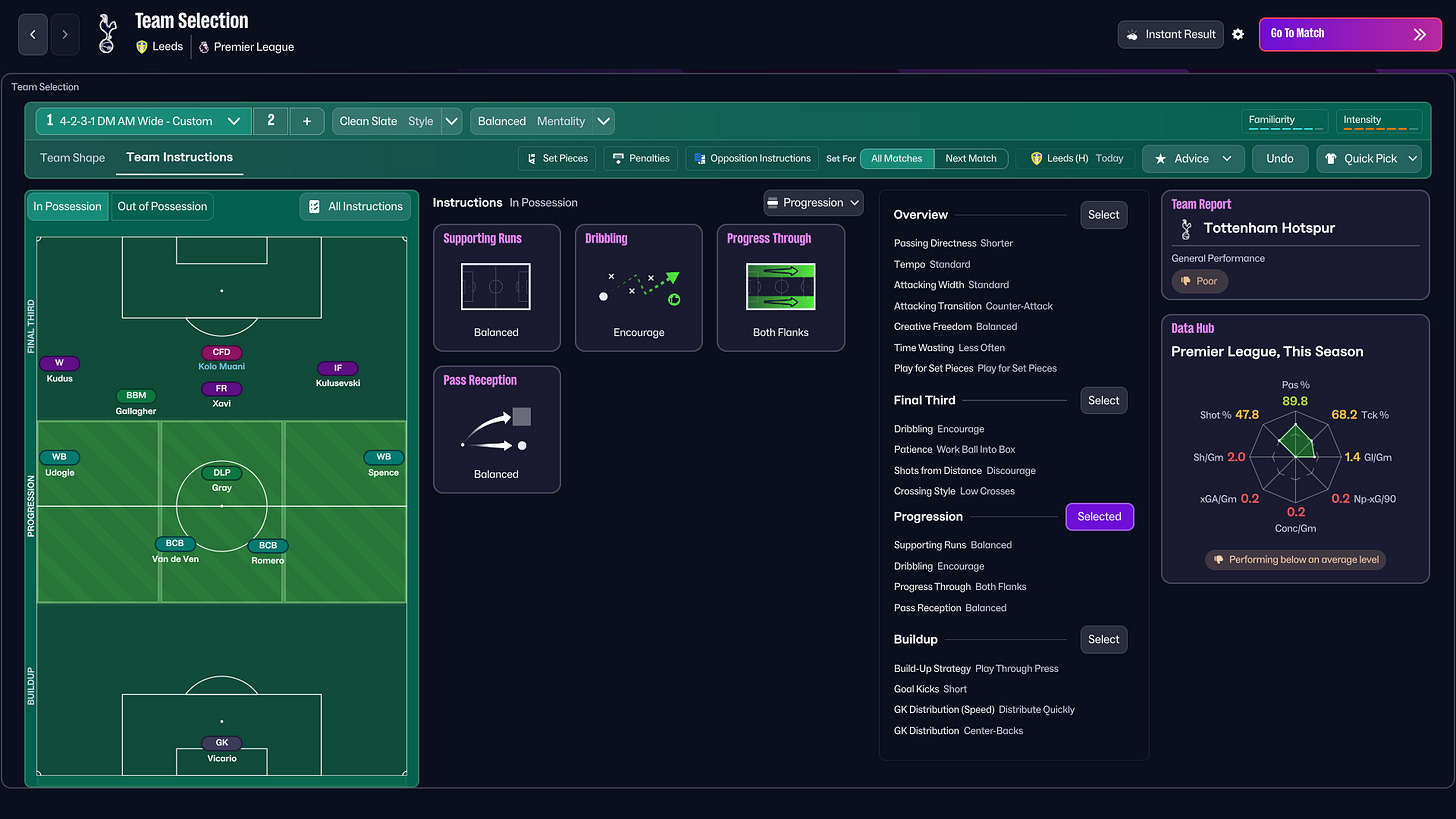Select the Final Third section

point(1104,400)
